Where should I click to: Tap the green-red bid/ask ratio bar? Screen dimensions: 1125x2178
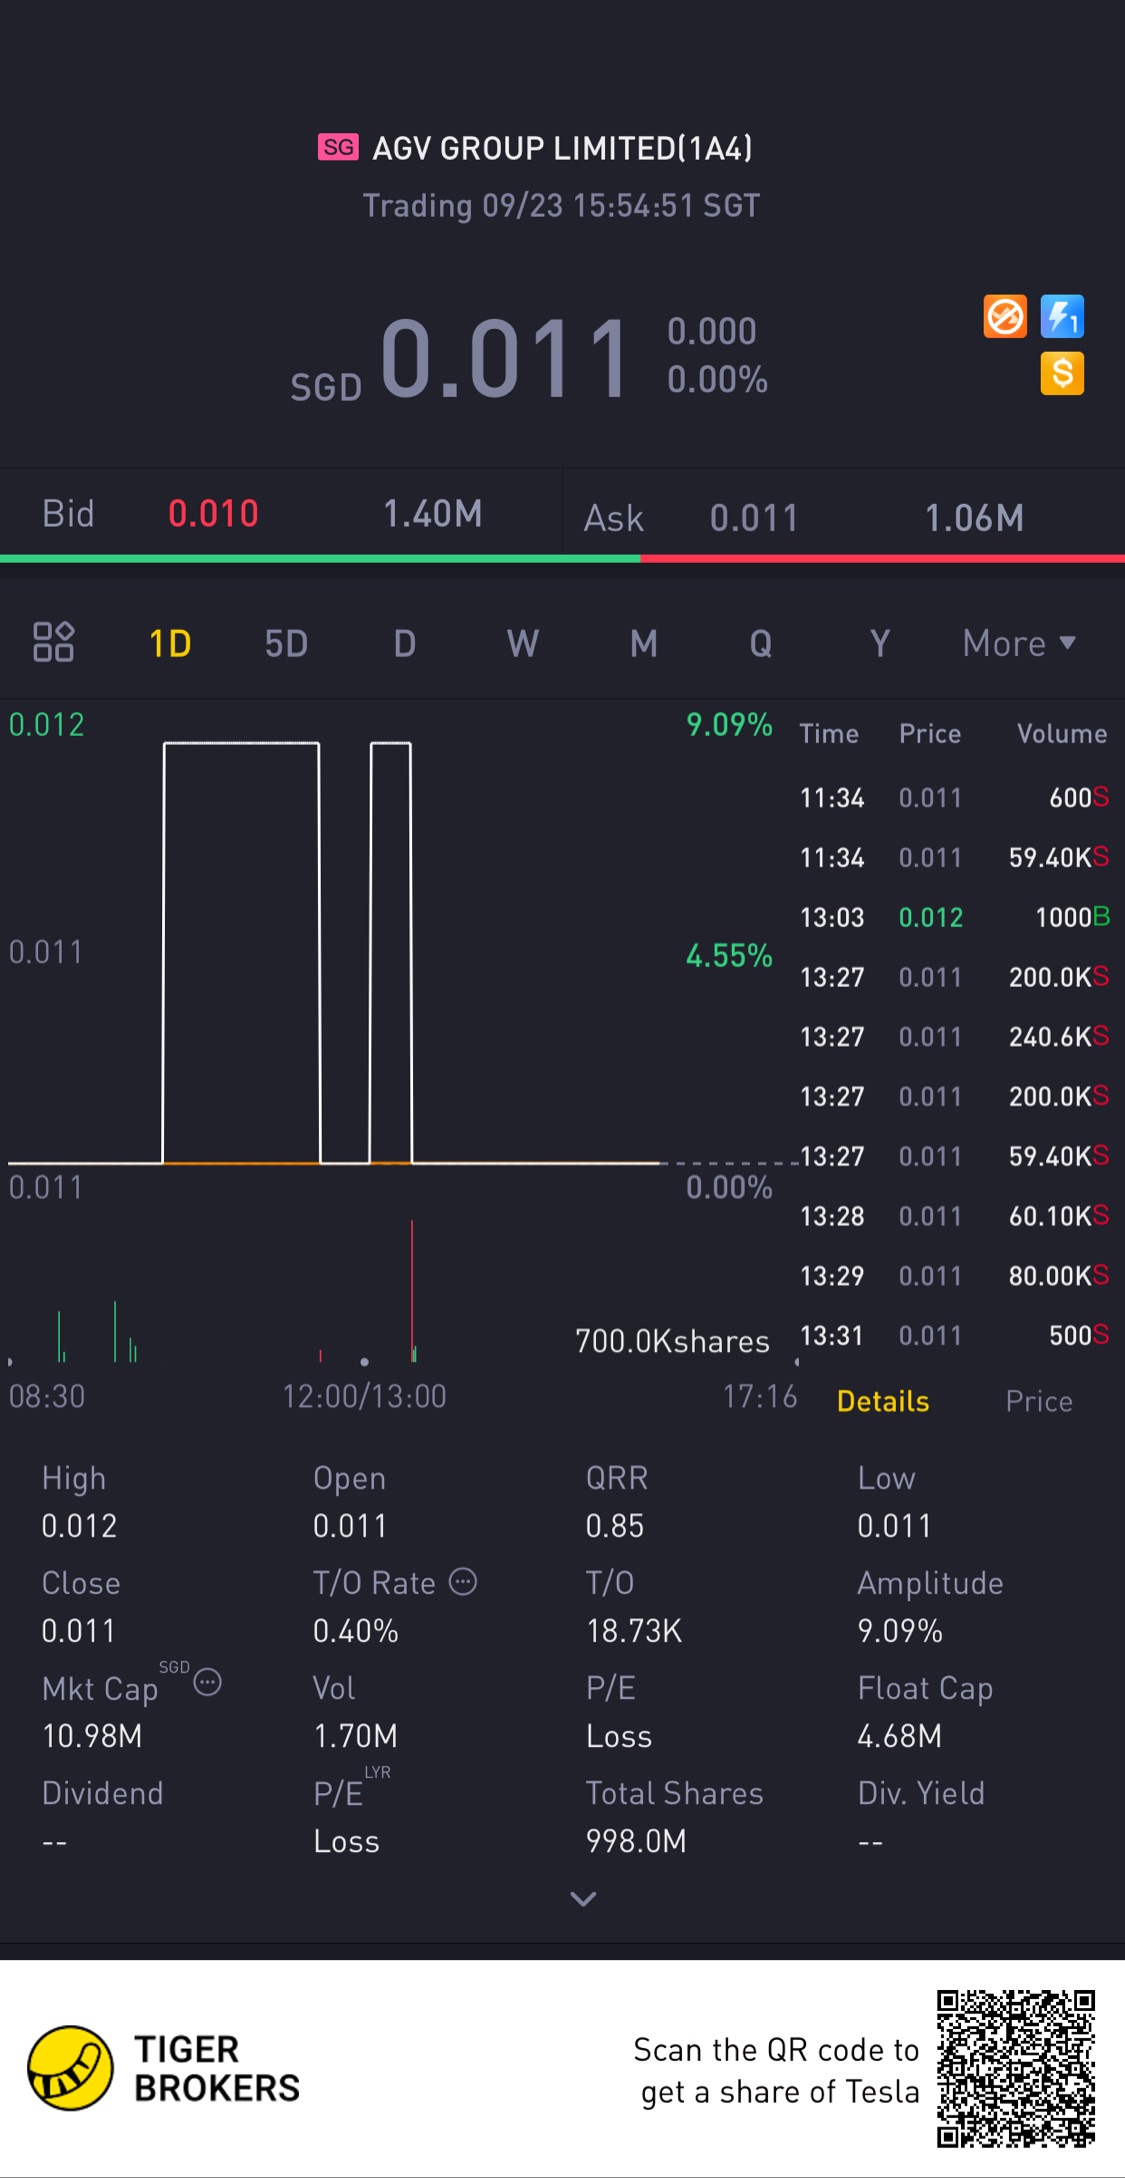coord(562,558)
